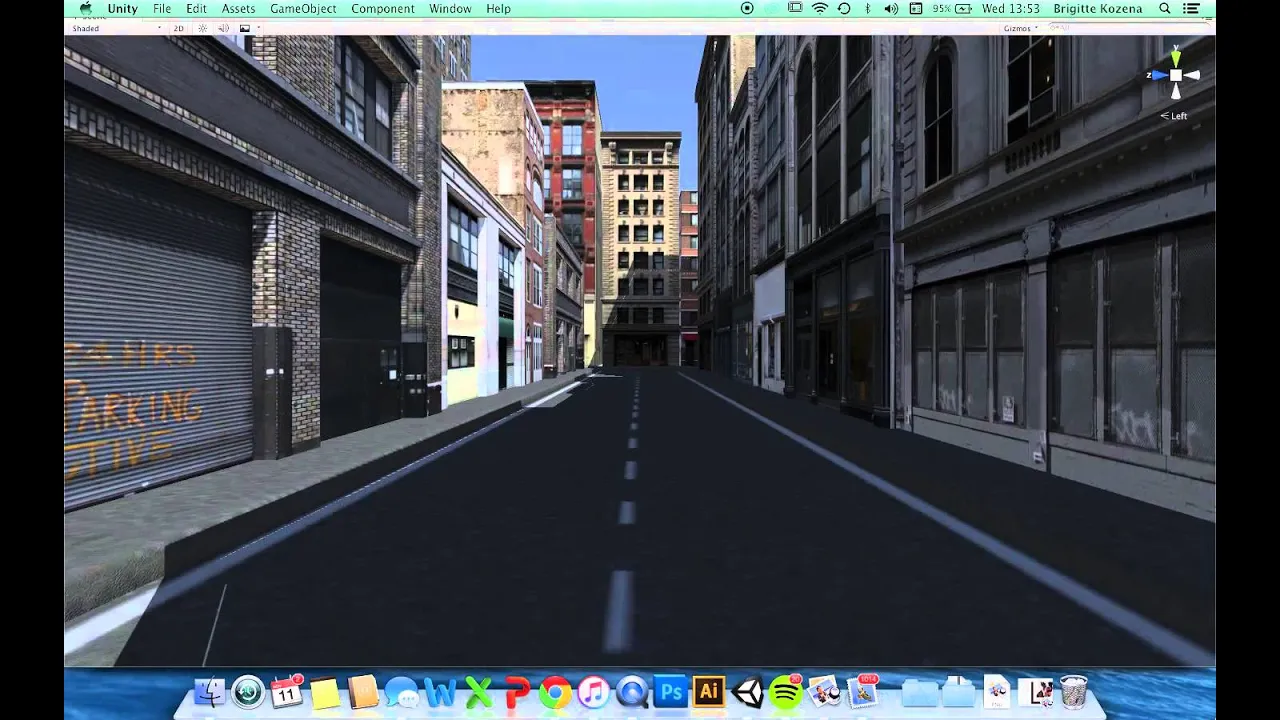Open Spotlight search magnifier
This screenshot has width=1280, height=720.
1165,8
